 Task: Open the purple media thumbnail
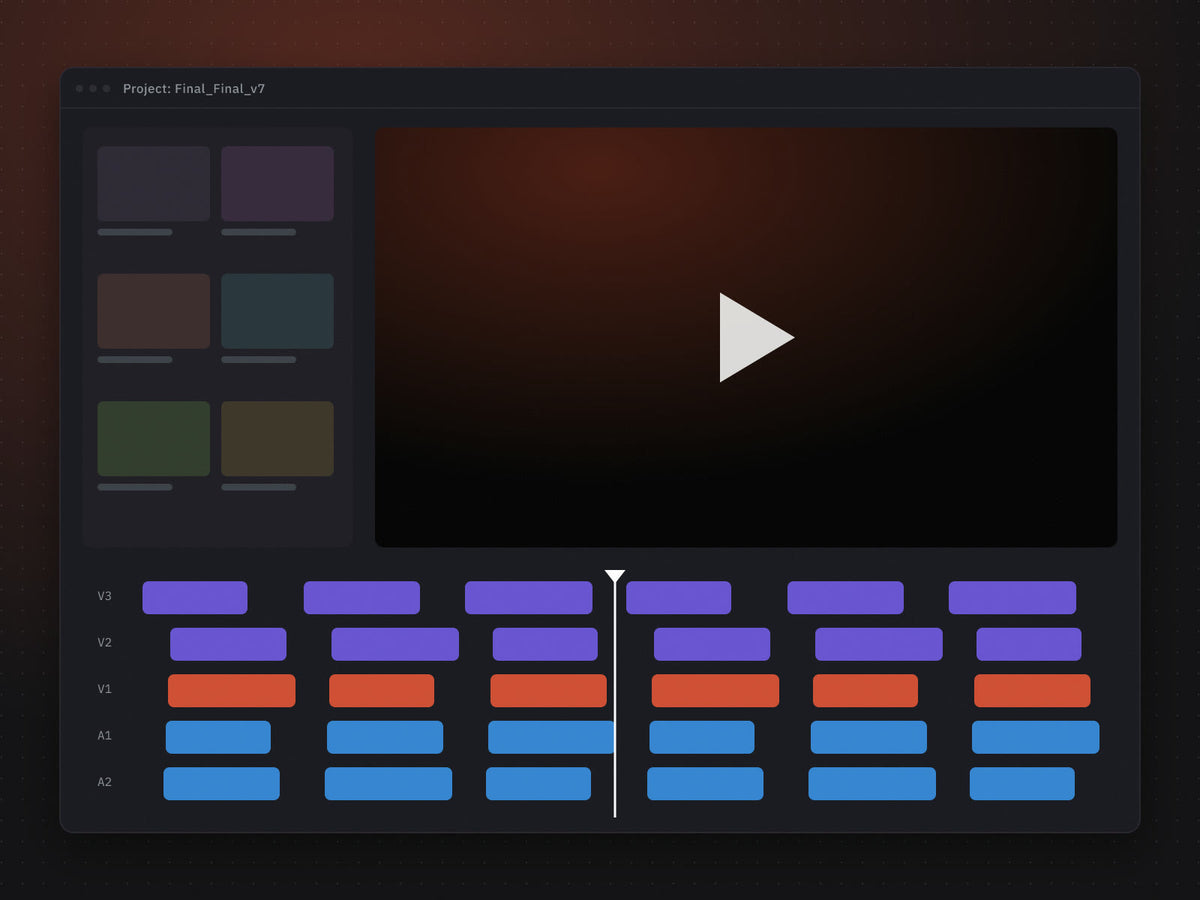point(277,184)
